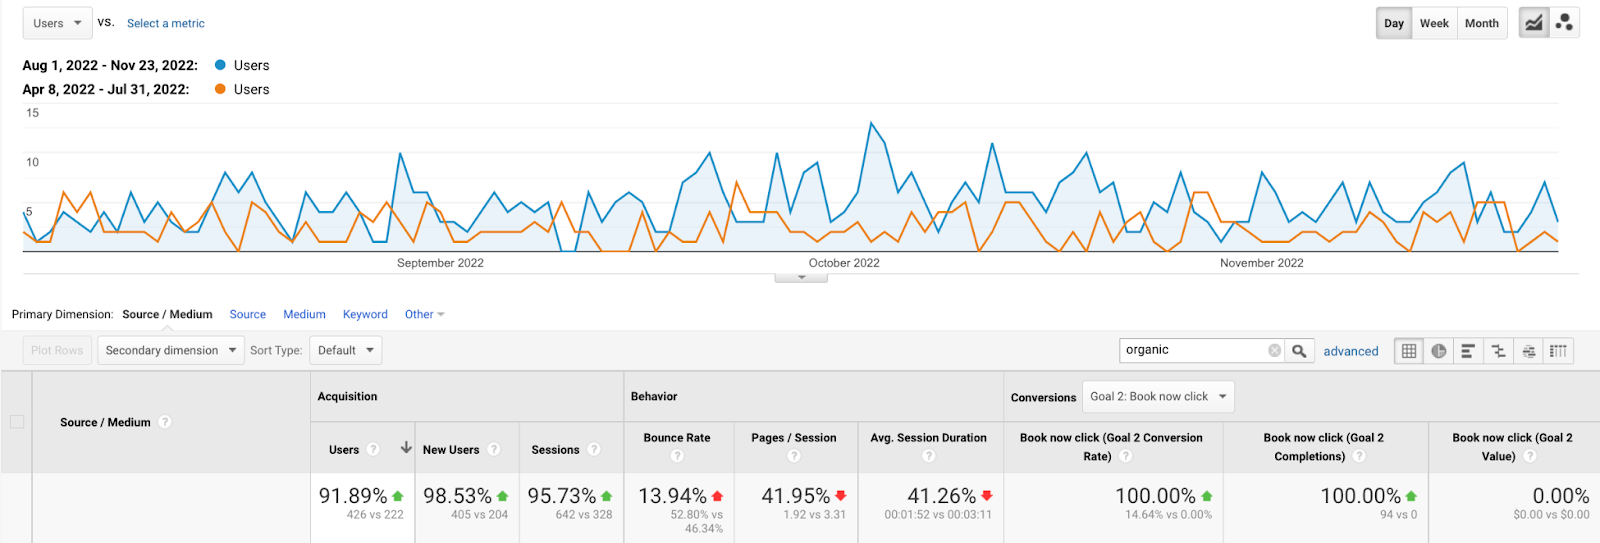The width and height of the screenshot is (1600, 543).
Task: Tick the select-all rows checkbox
Action: 17,422
